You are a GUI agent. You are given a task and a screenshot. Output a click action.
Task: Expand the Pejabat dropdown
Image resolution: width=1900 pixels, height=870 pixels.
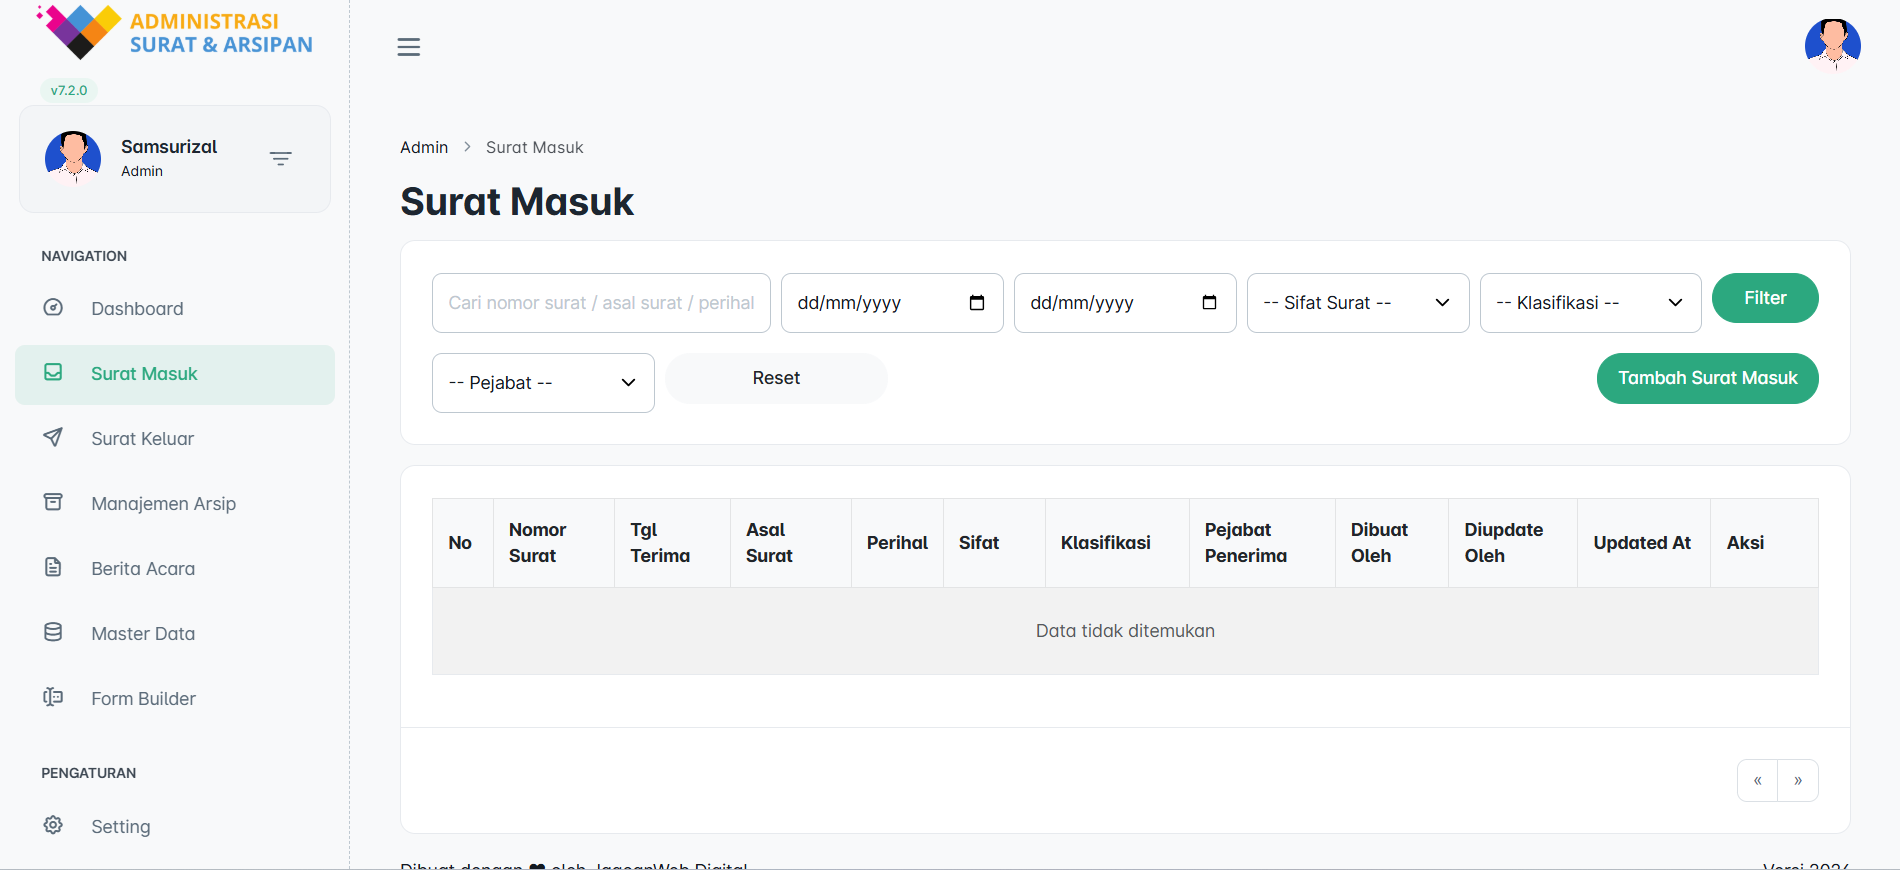[542, 383]
